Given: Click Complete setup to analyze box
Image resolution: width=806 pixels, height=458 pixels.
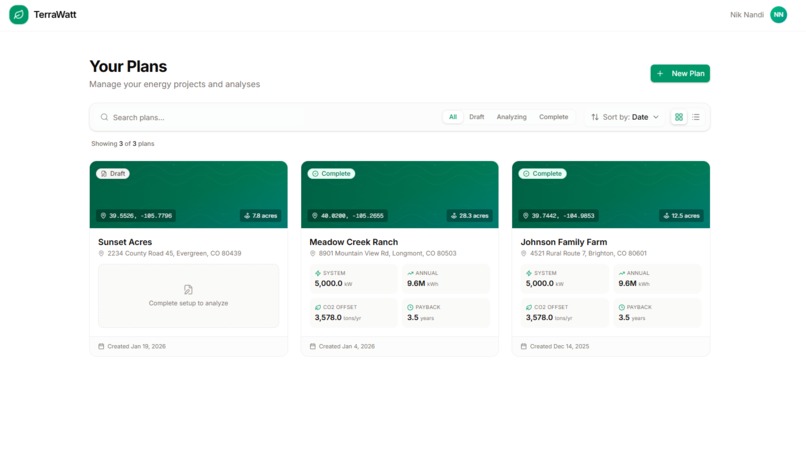Looking at the screenshot, I should [189, 296].
